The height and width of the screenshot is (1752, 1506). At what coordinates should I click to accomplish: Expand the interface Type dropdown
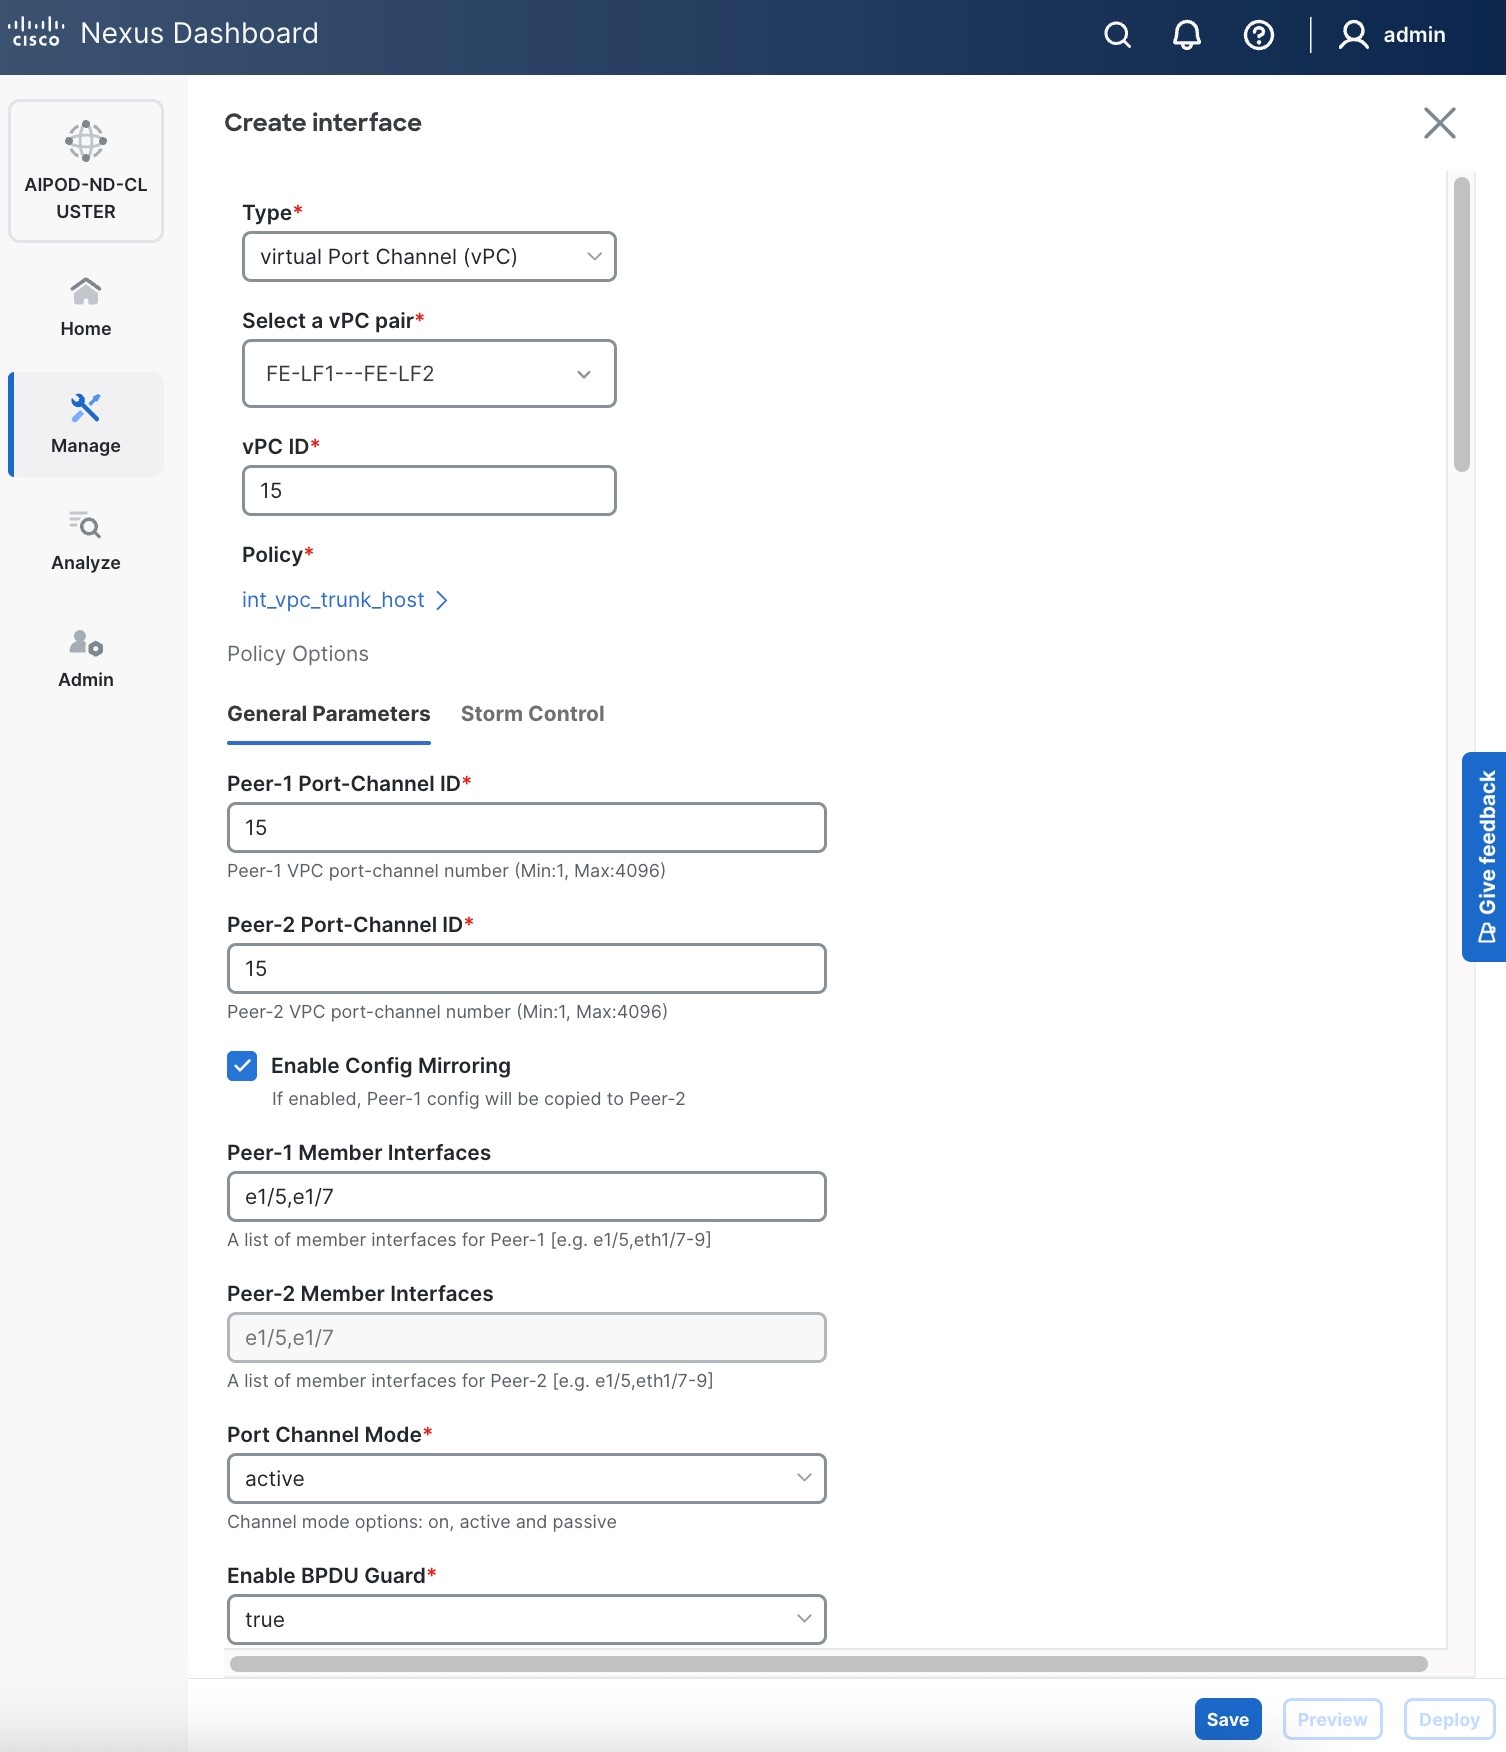click(429, 257)
